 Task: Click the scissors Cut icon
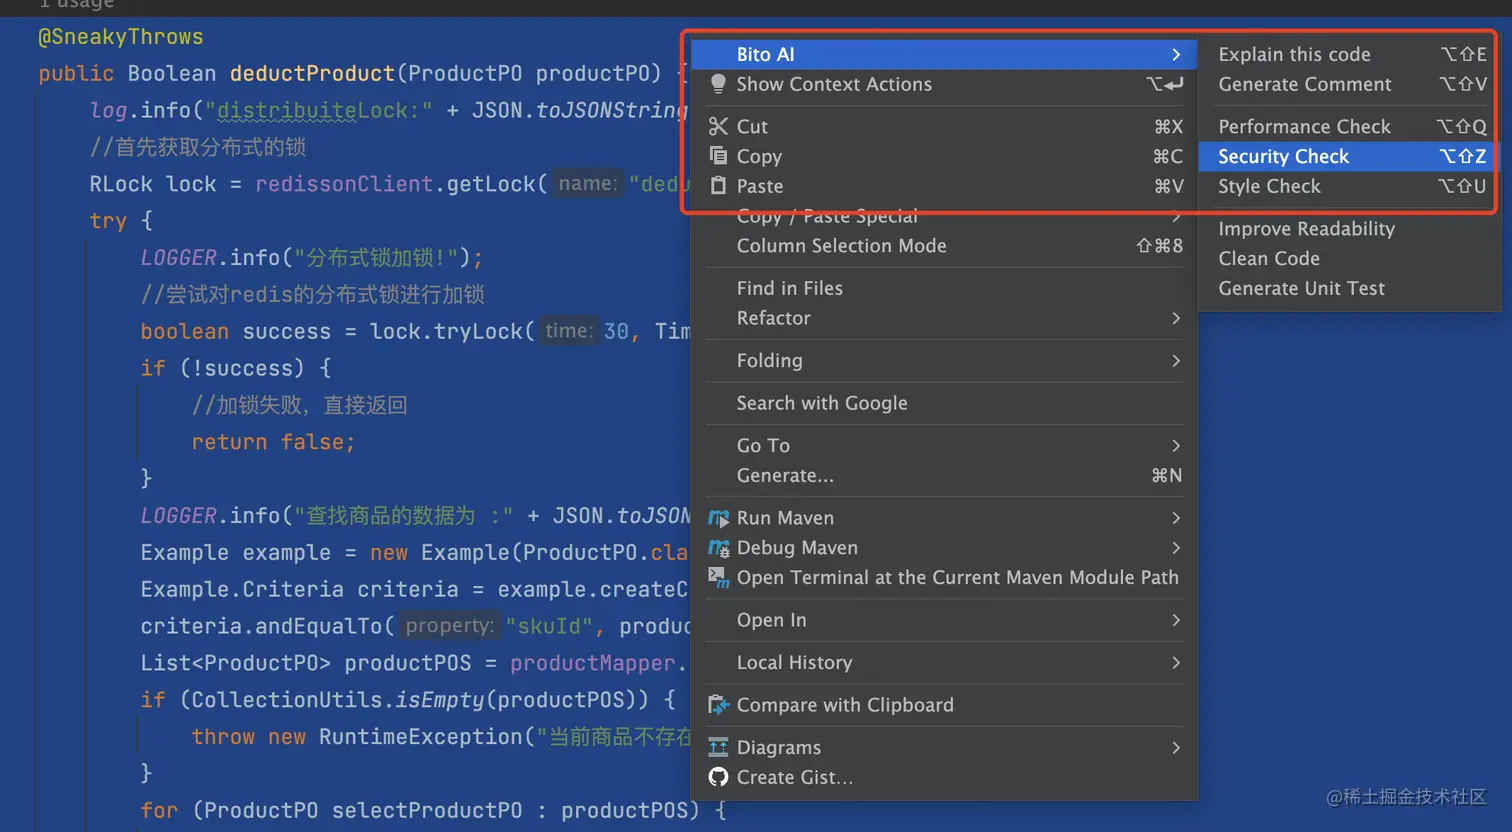click(x=718, y=126)
